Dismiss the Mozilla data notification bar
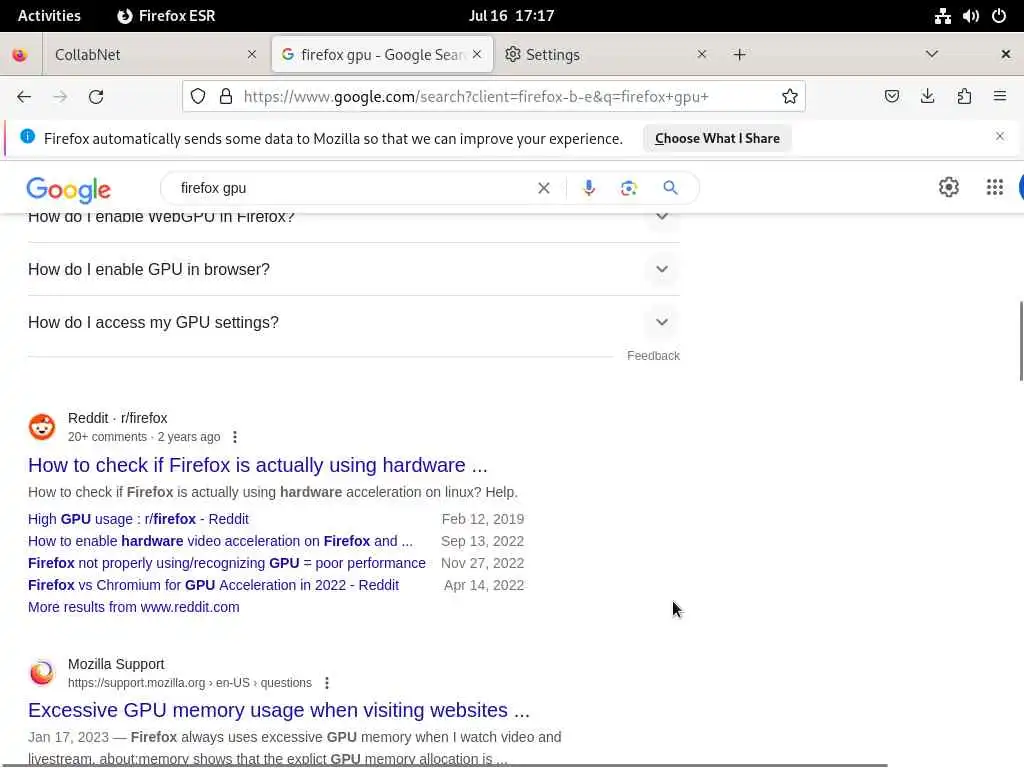The width and height of the screenshot is (1024, 768). pos(999,136)
